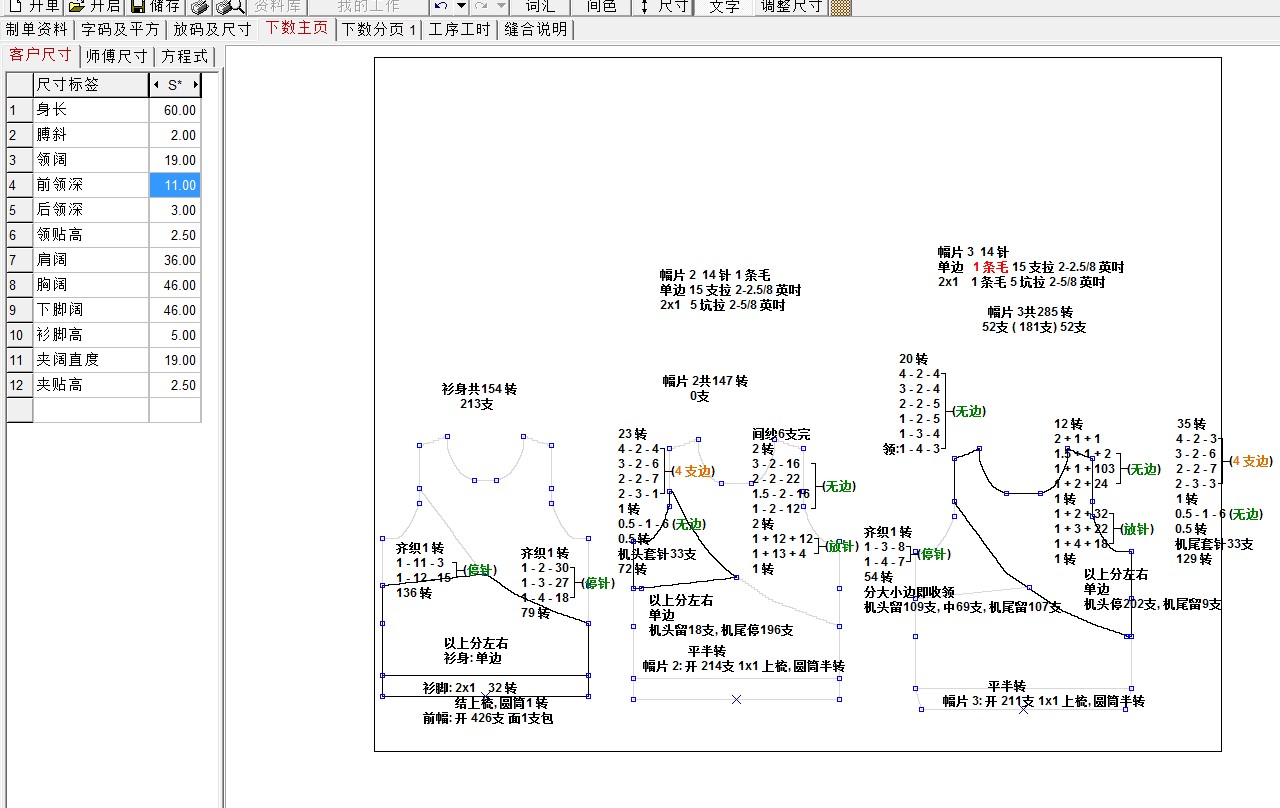Open the undo history dropdown arrow
Image resolution: width=1280 pixels, height=808 pixels.
462,6
